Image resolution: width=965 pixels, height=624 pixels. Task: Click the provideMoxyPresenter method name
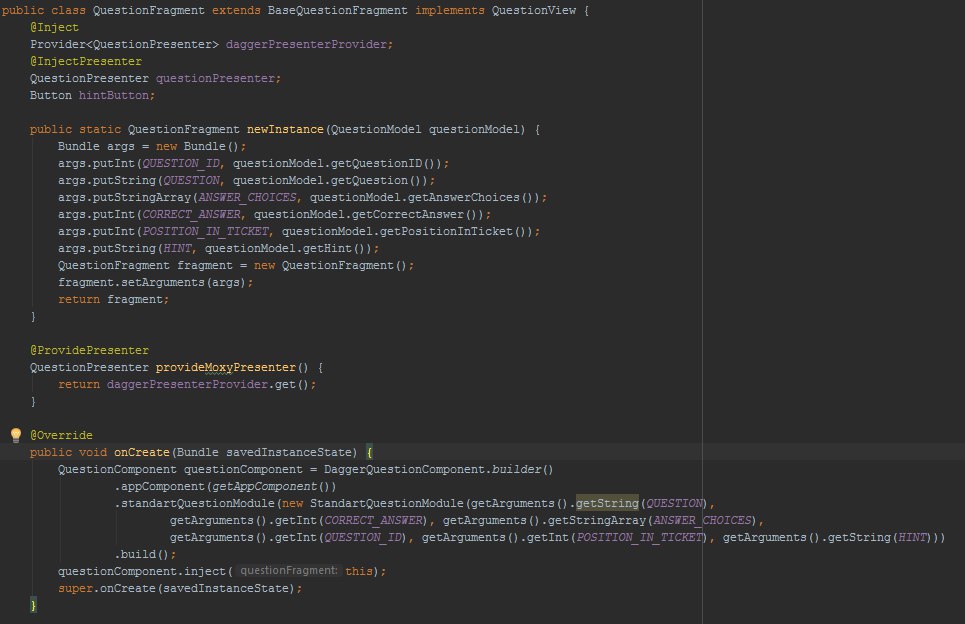pos(225,367)
